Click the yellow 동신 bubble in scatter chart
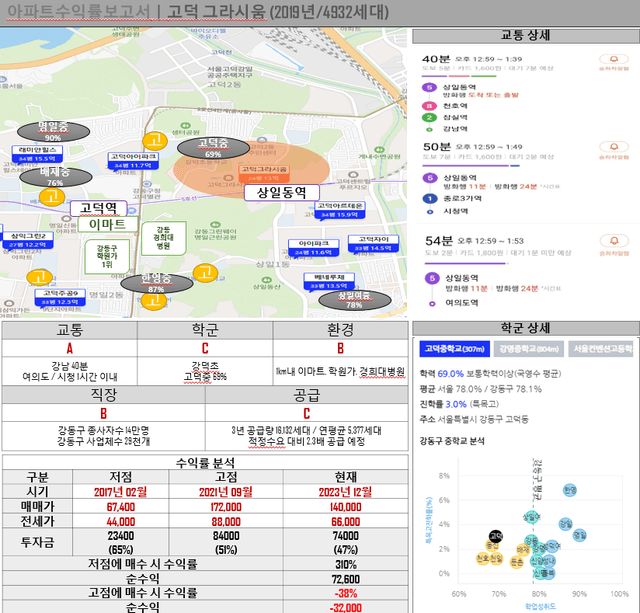The height and width of the screenshot is (613, 640). pos(492,545)
